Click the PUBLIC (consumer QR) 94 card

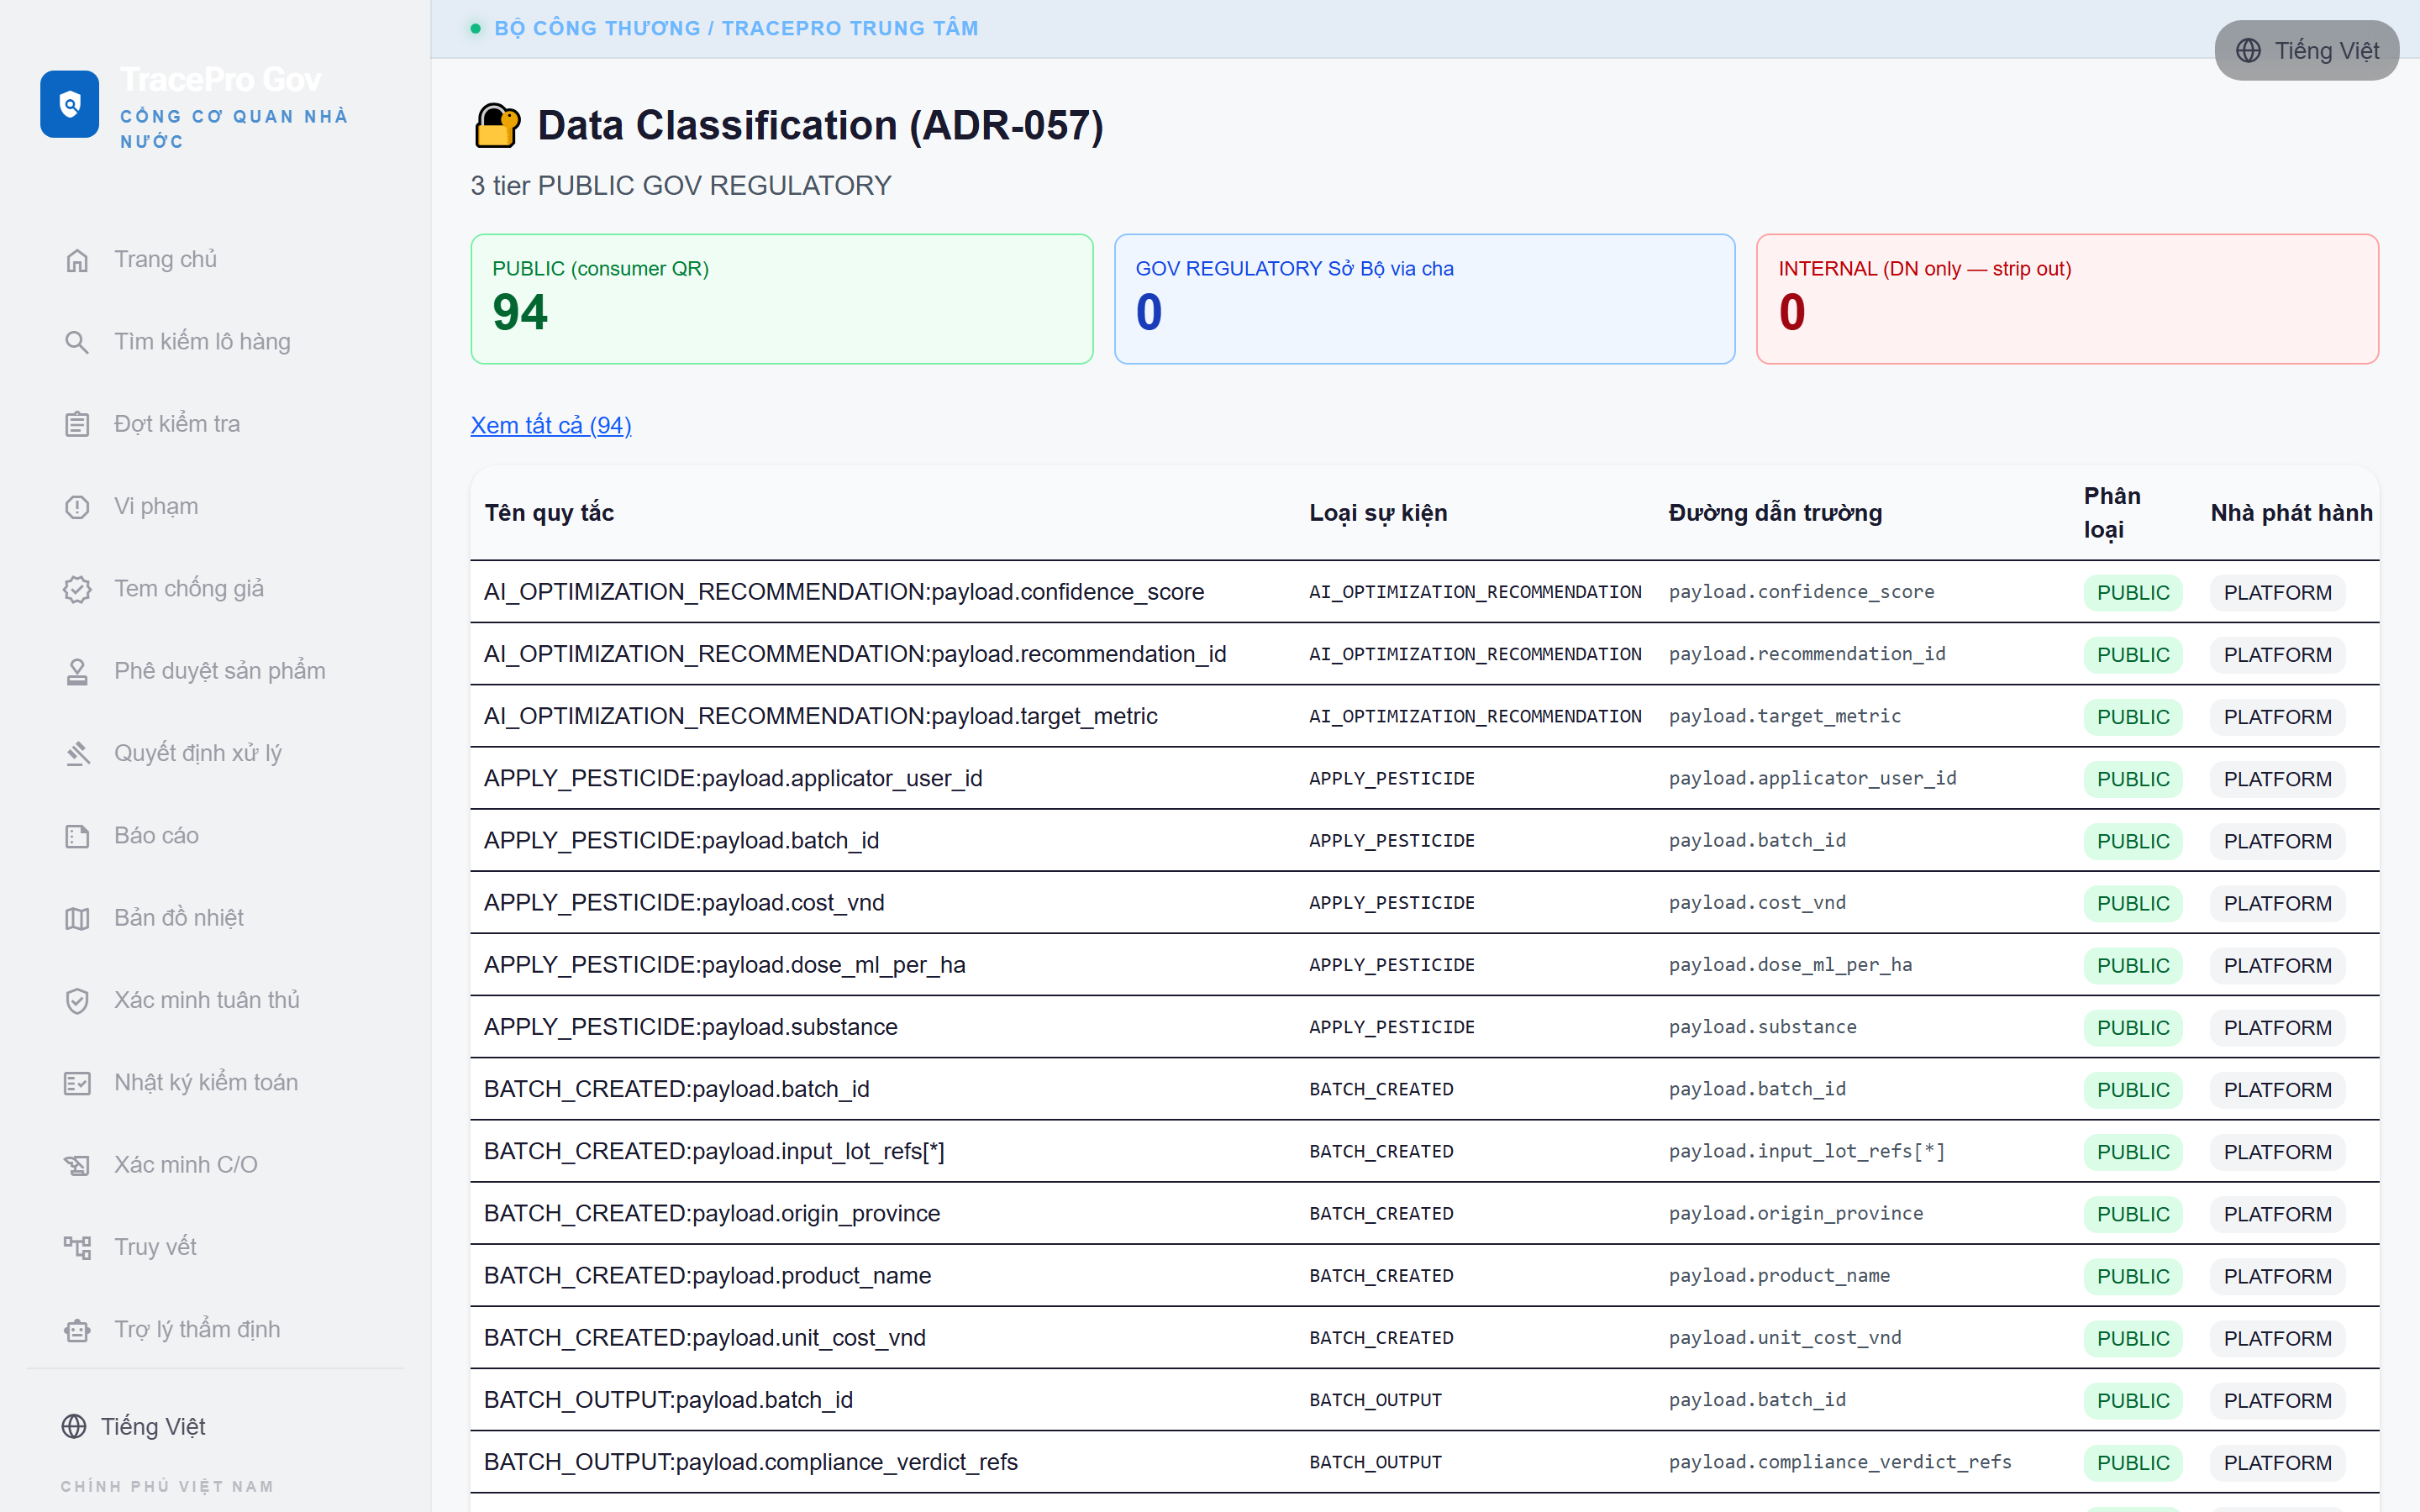[782, 299]
